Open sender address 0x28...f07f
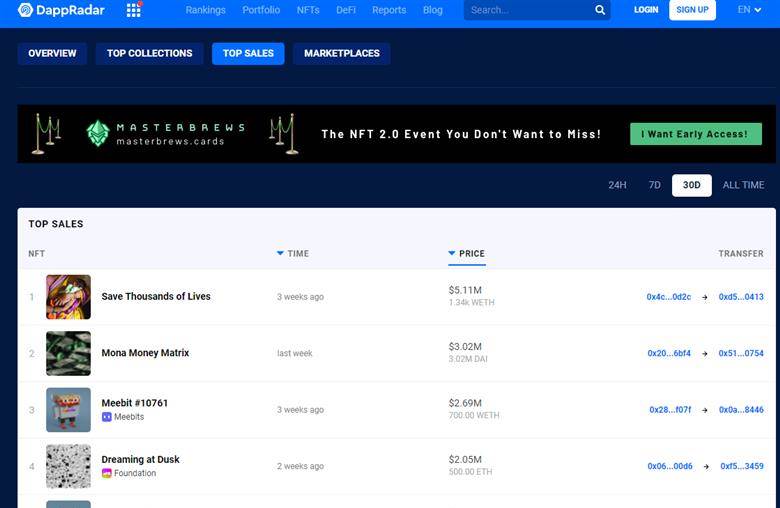 point(670,410)
